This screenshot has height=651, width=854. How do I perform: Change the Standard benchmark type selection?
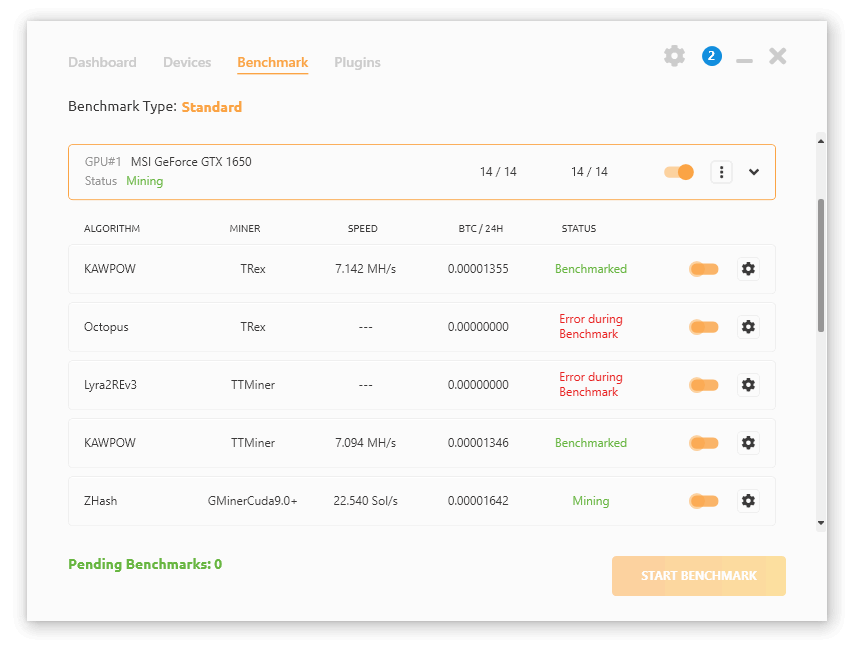click(211, 107)
